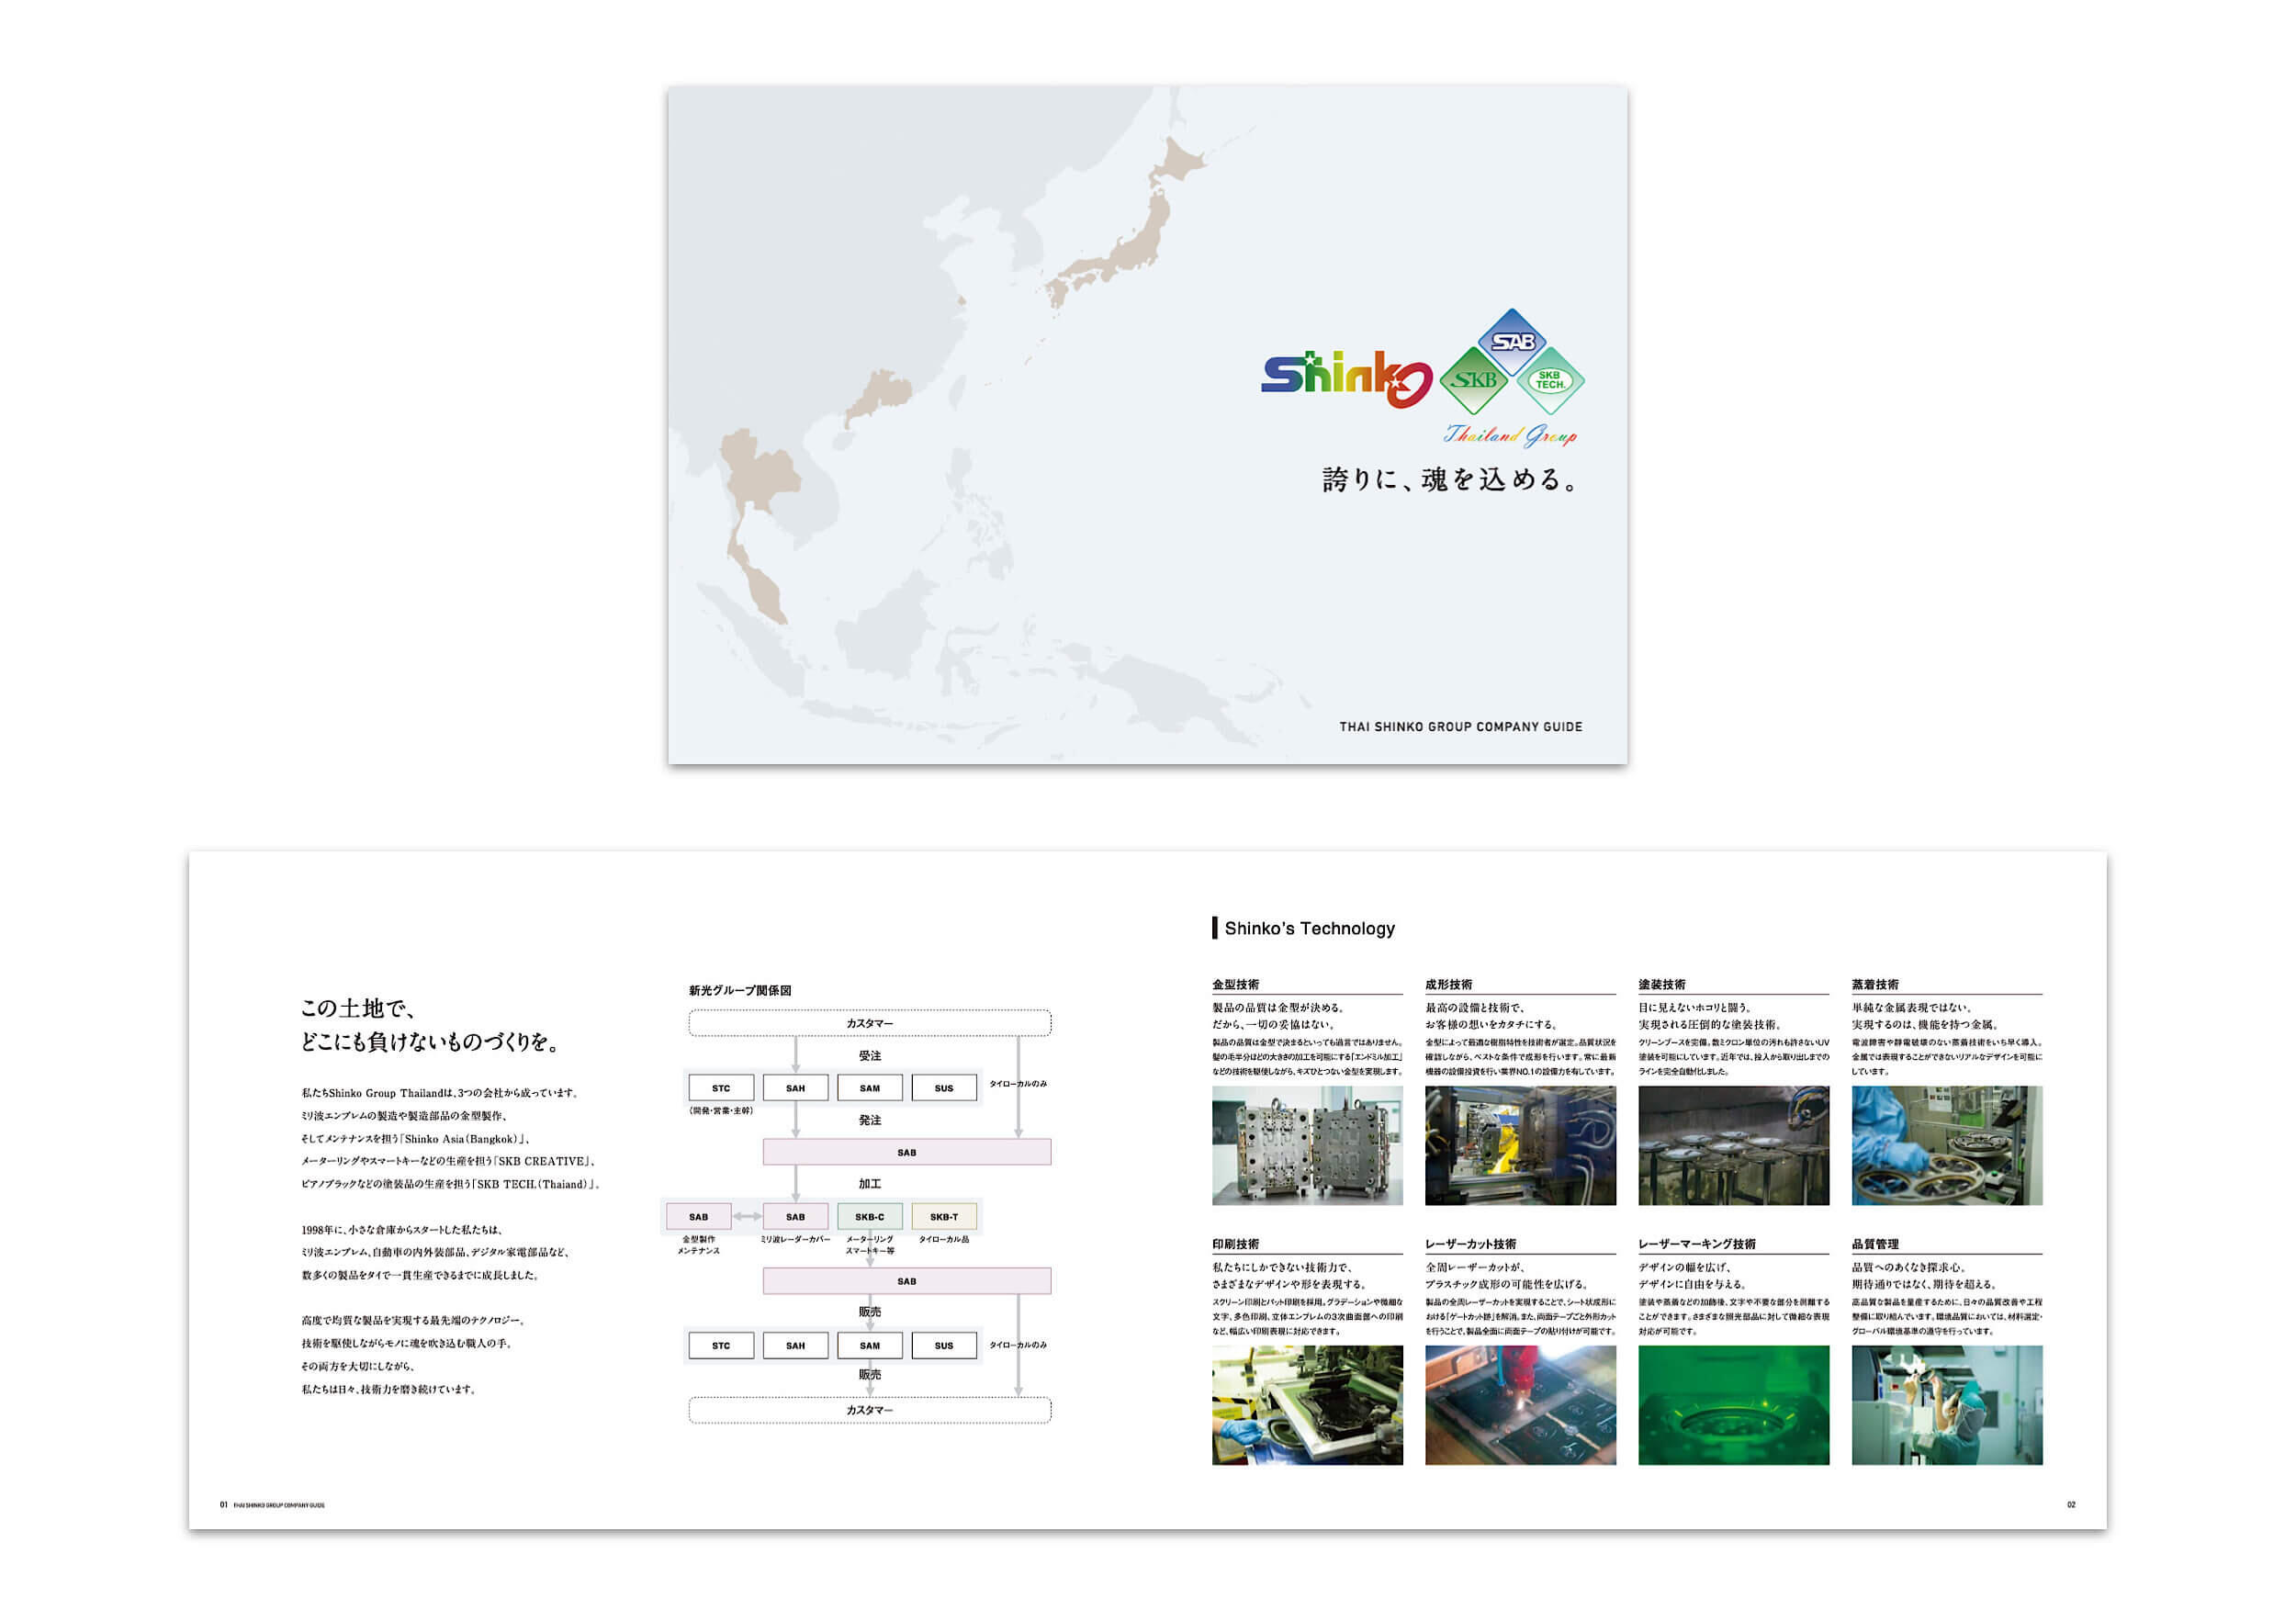Click the 蒸着技術 heading
The image size is (2296, 1622).
pyautogui.click(x=1874, y=984)
